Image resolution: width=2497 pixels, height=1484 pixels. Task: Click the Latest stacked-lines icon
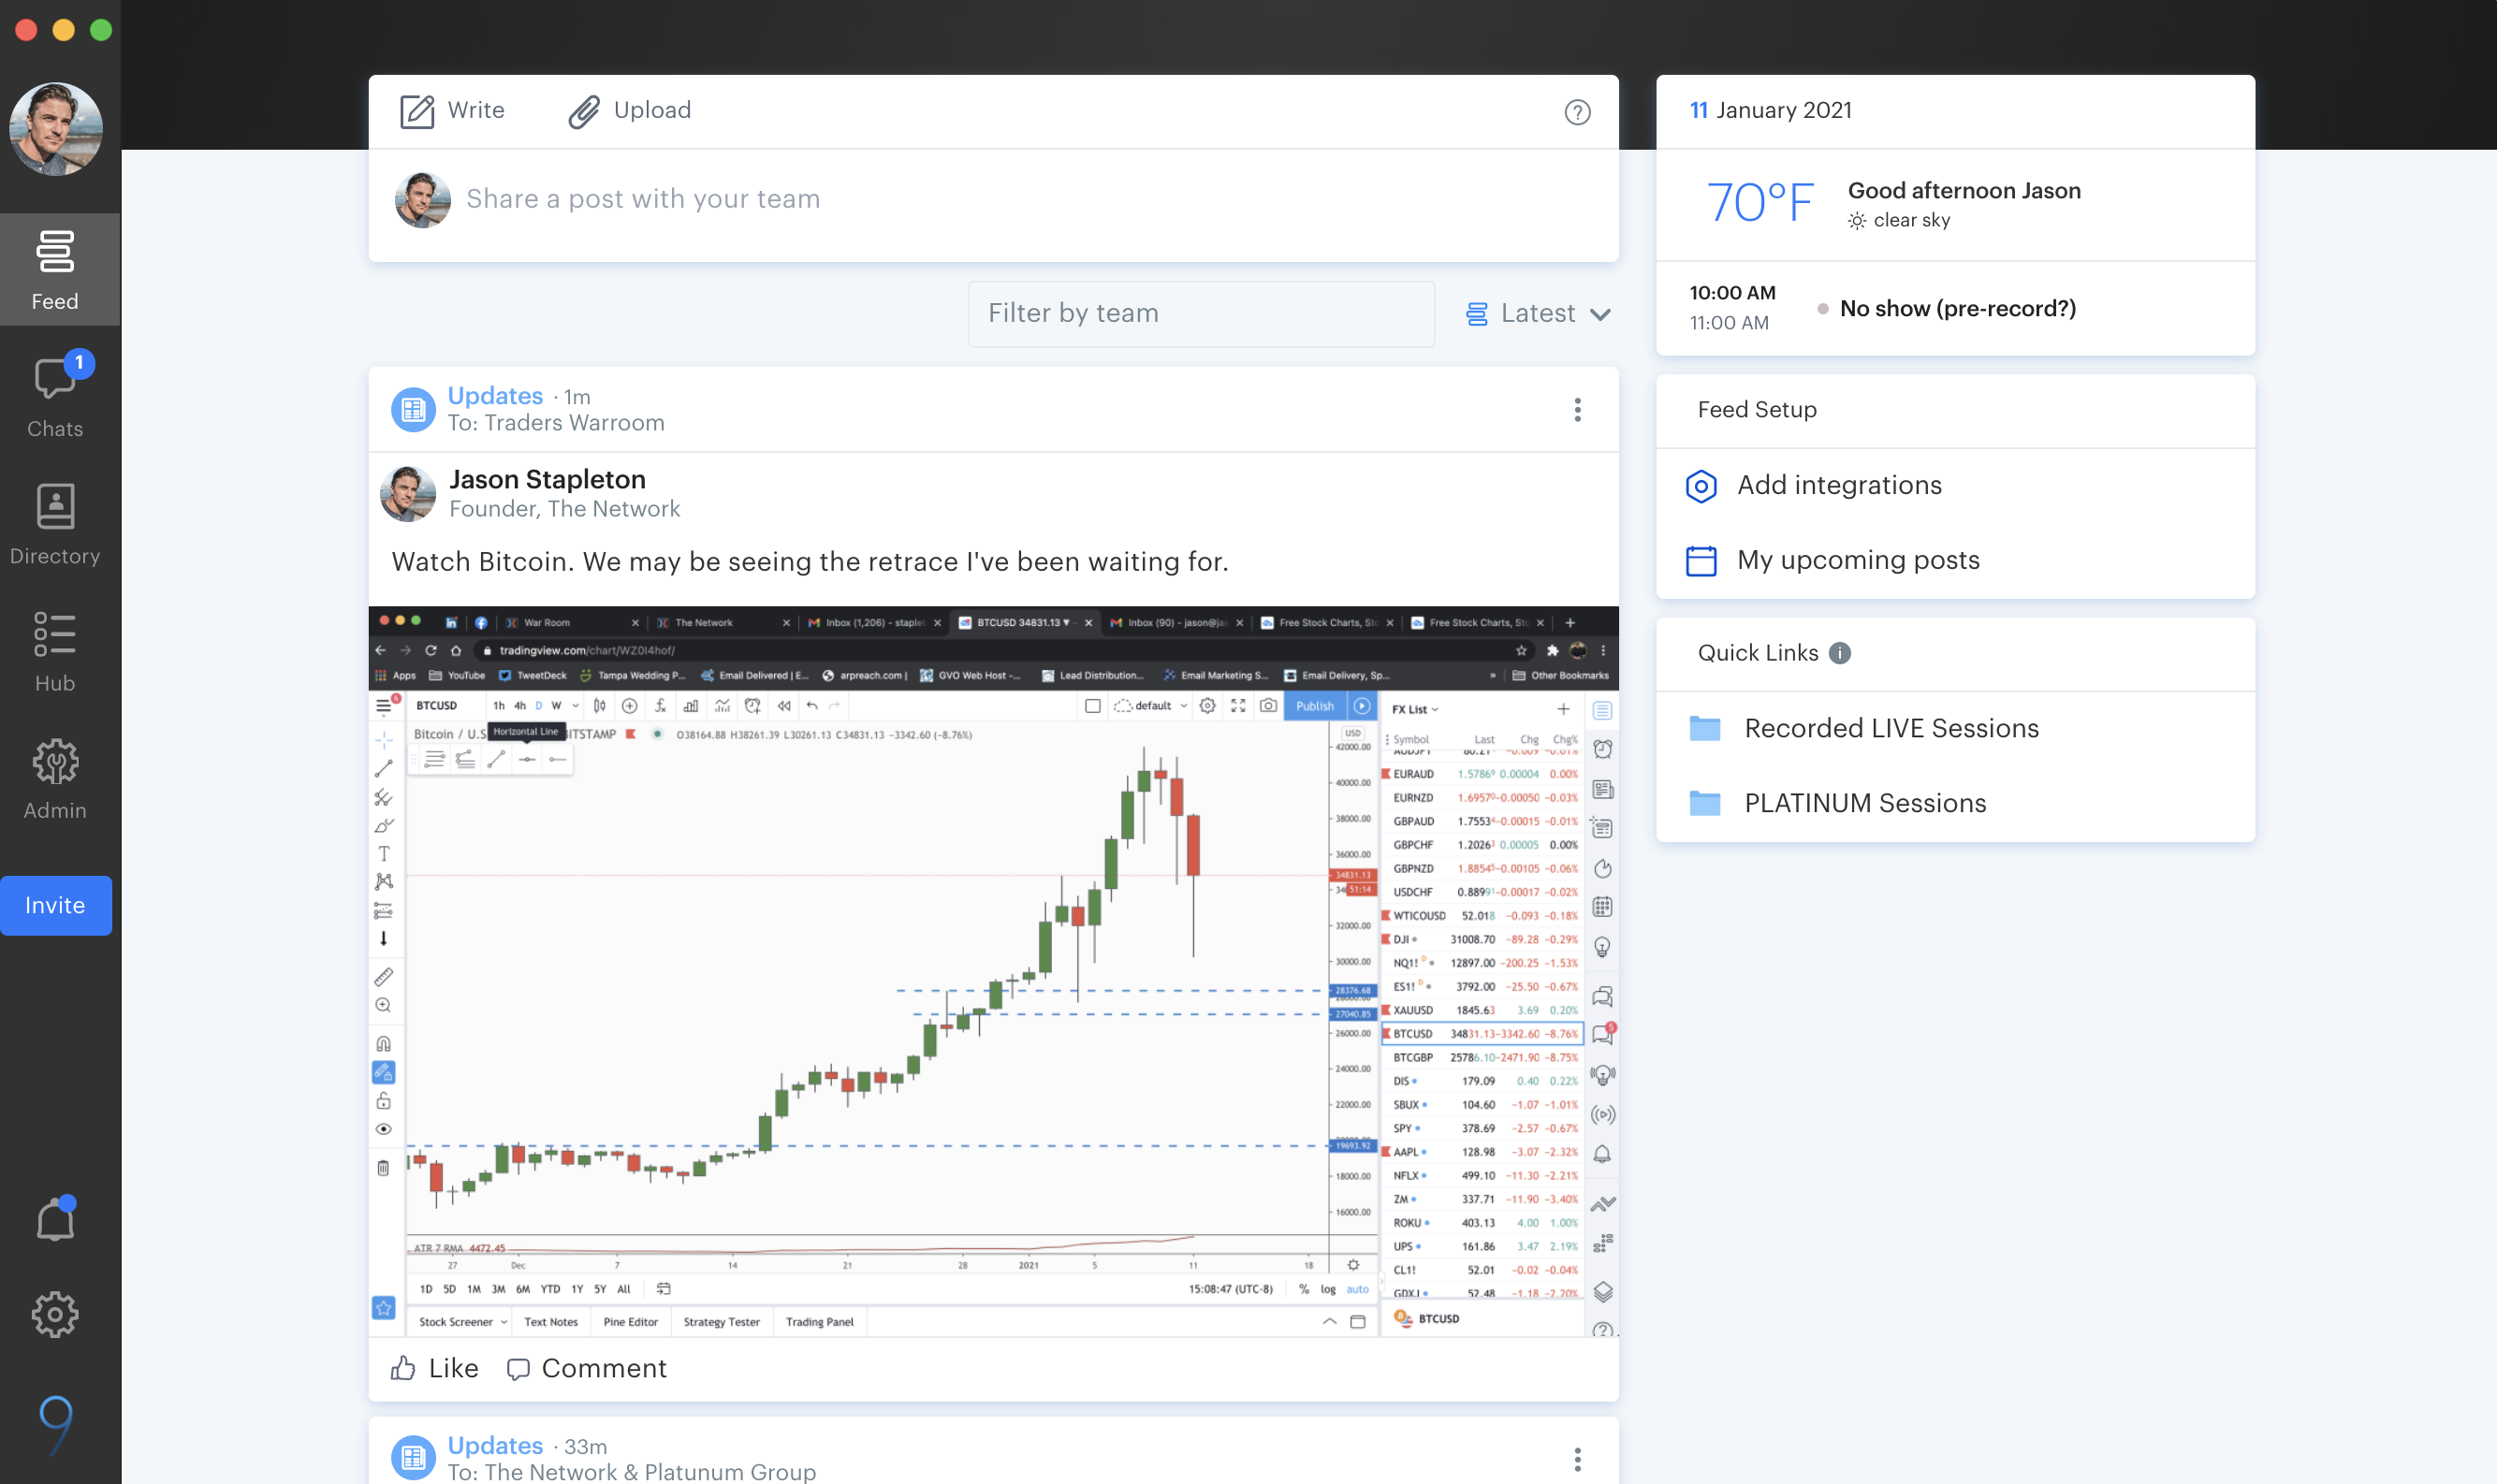click(1476, 314)
